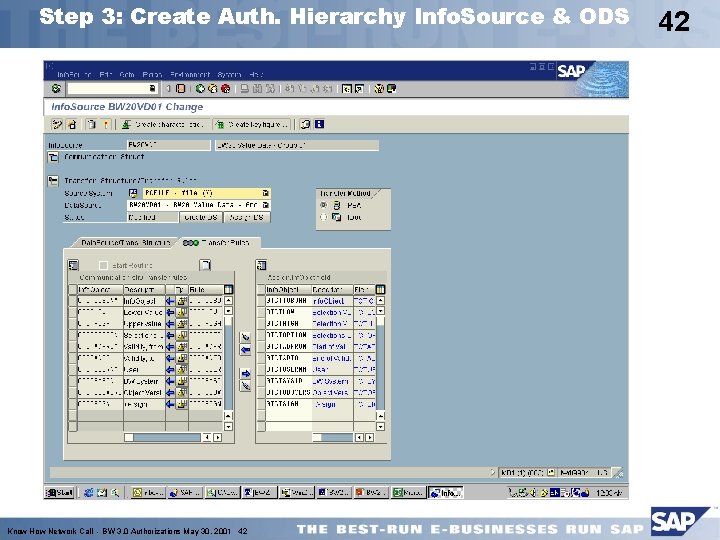The height and width of the screenshot is (540, 720).
Task: Click the Customize local layout icon
Action: (391, 89)
